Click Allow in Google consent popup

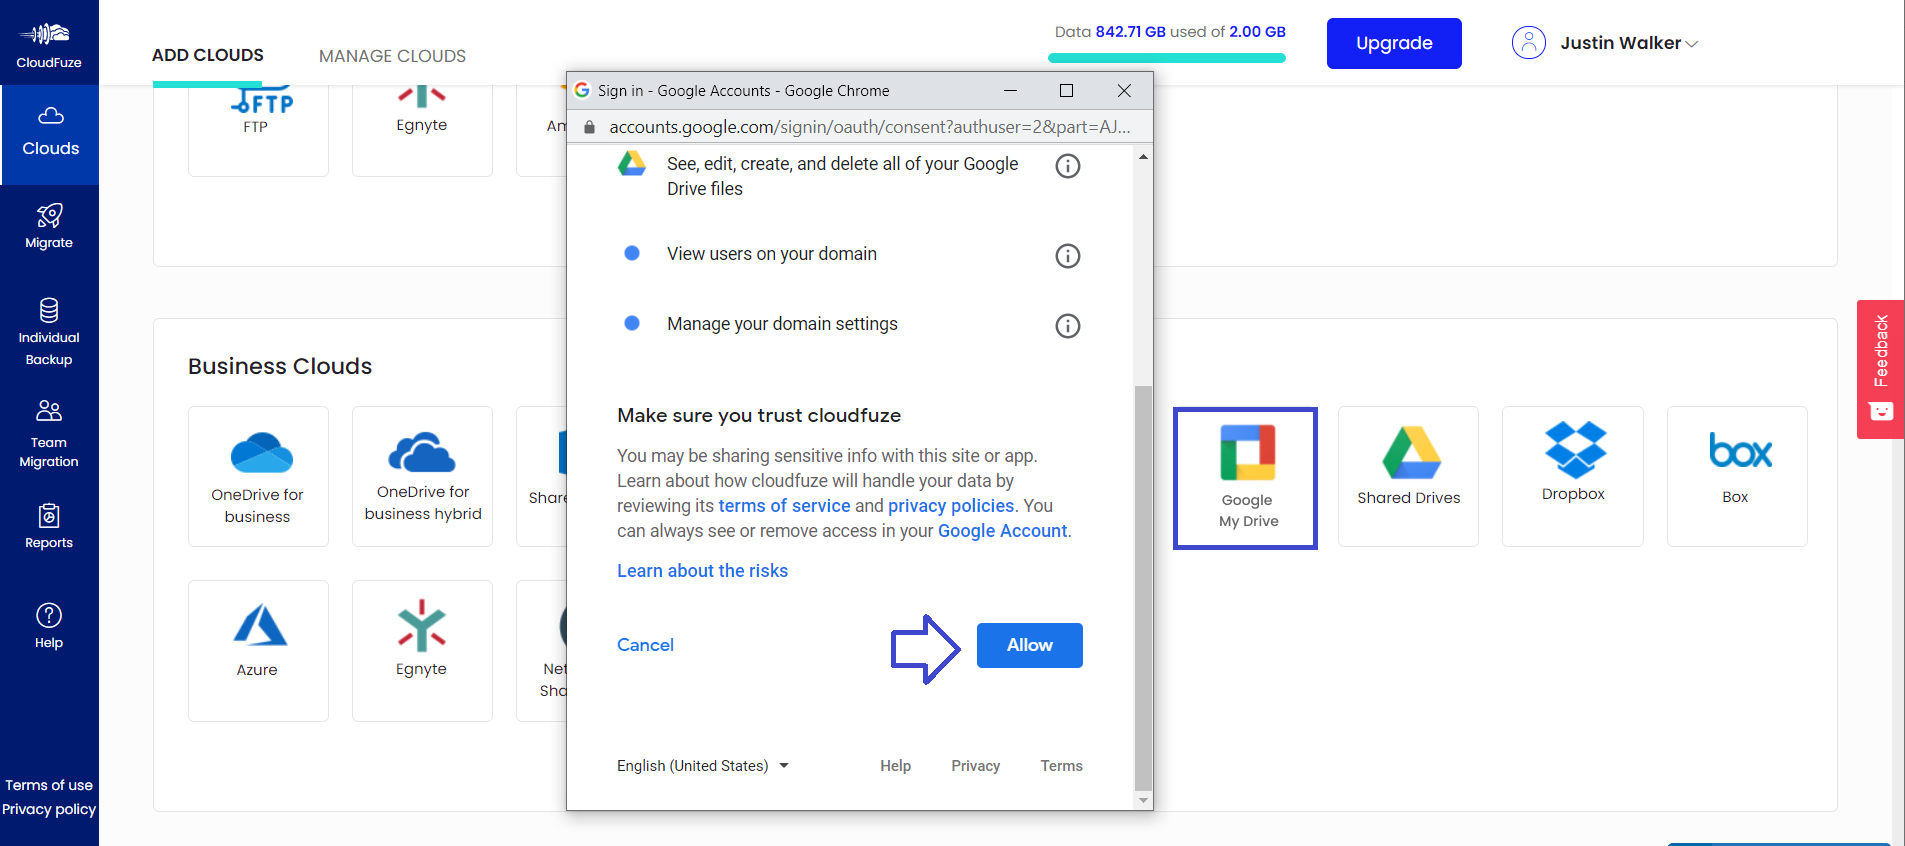pyautogui.click(x=1030, y=645)
